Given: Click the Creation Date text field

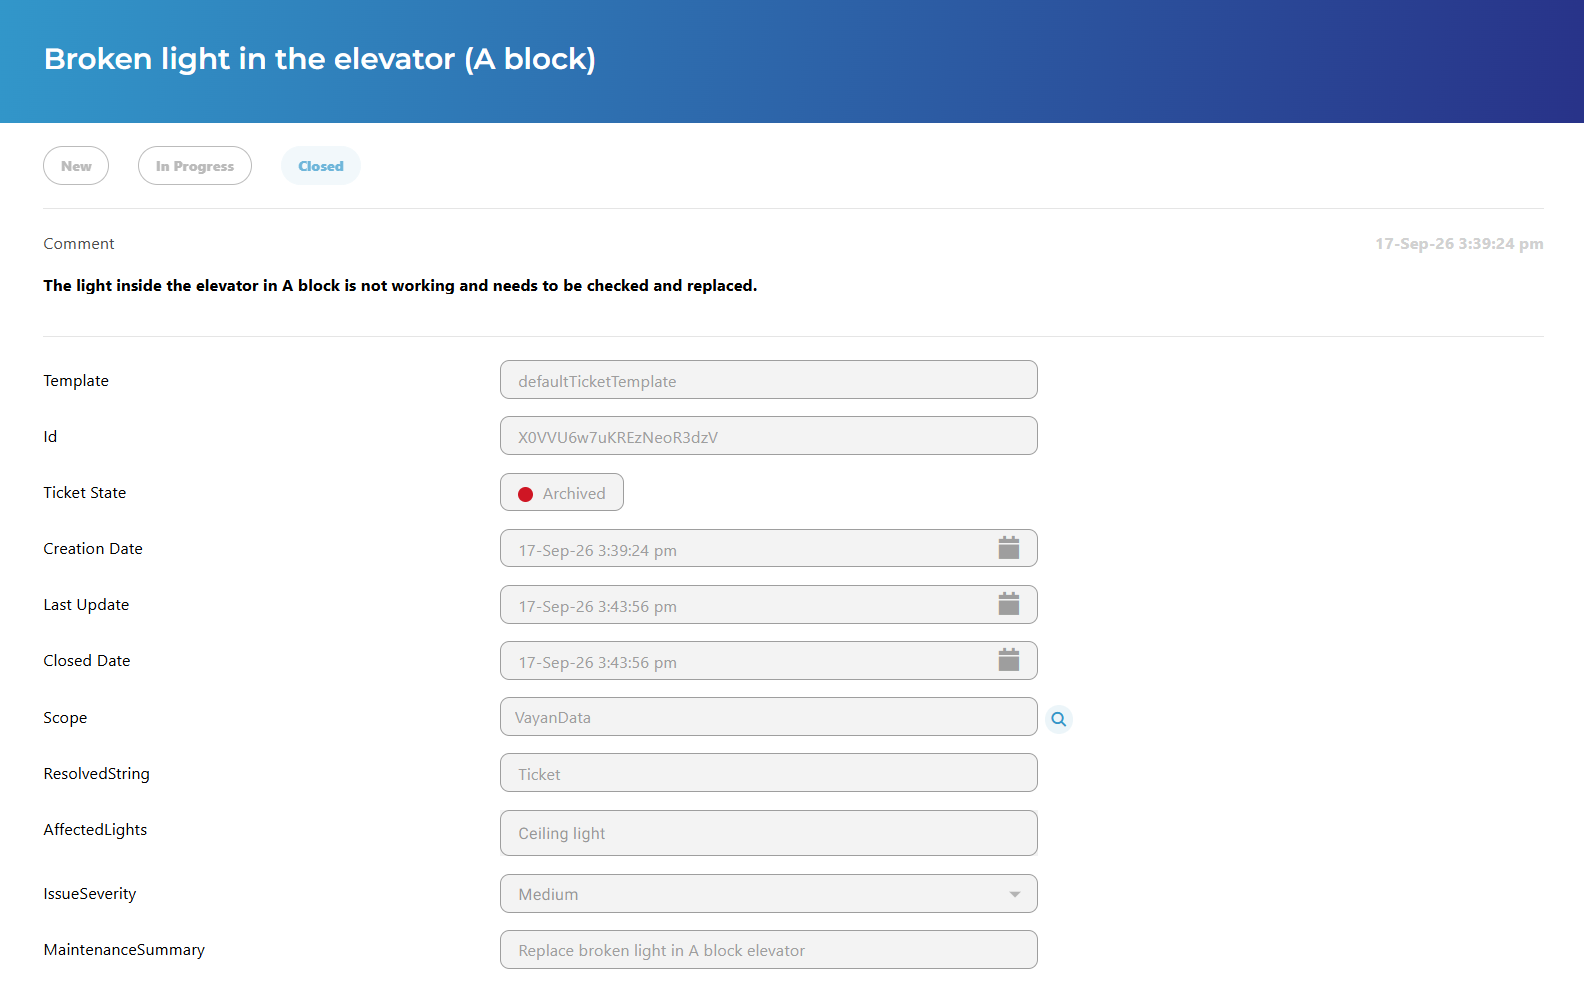Looking at the screenshot, I should [768, 548].
